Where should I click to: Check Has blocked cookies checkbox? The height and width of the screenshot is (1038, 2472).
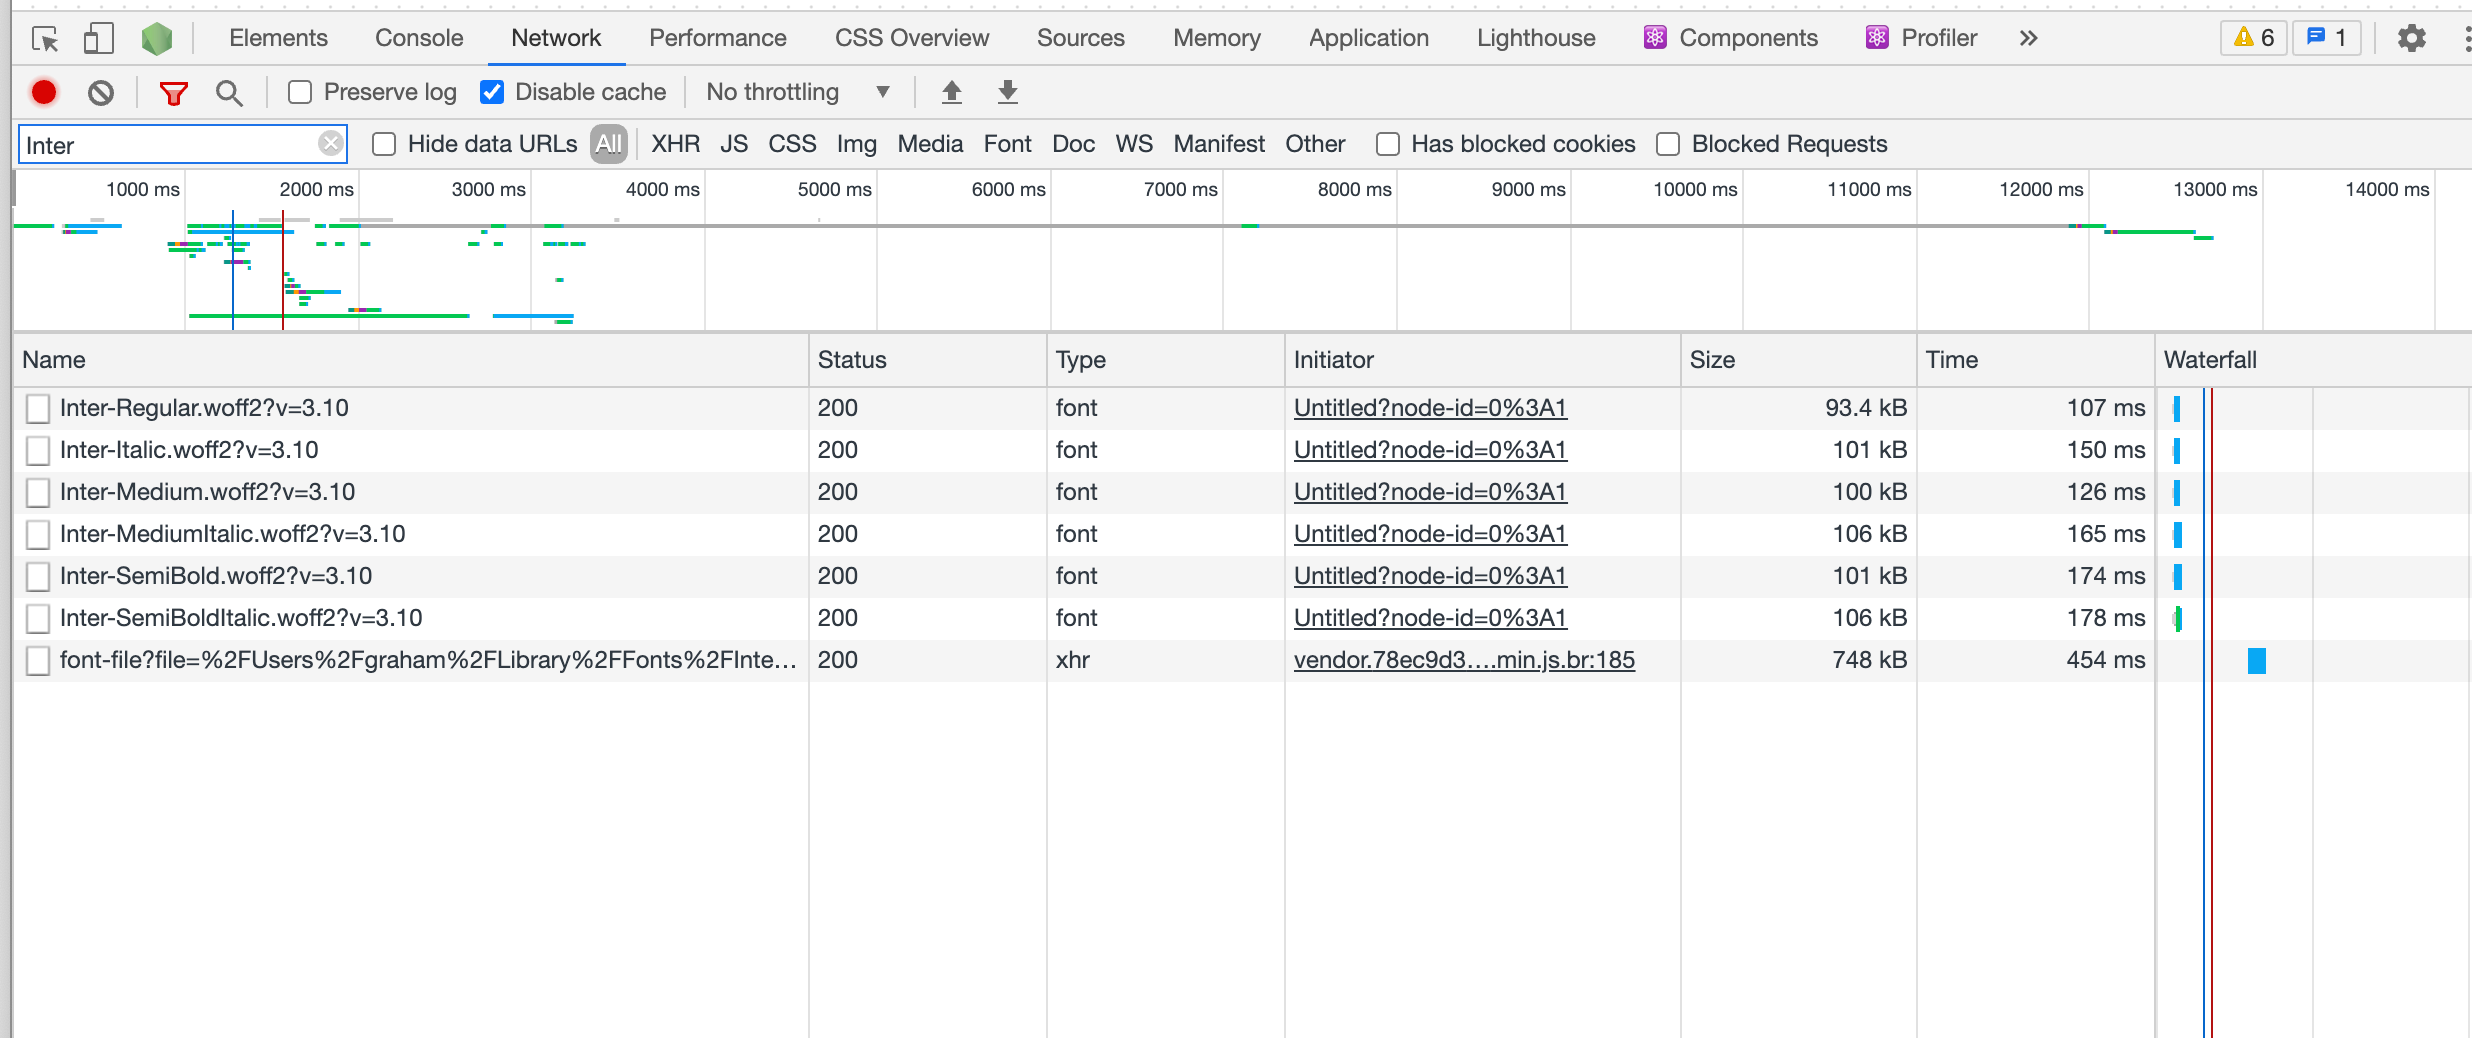click(1387, 144)
